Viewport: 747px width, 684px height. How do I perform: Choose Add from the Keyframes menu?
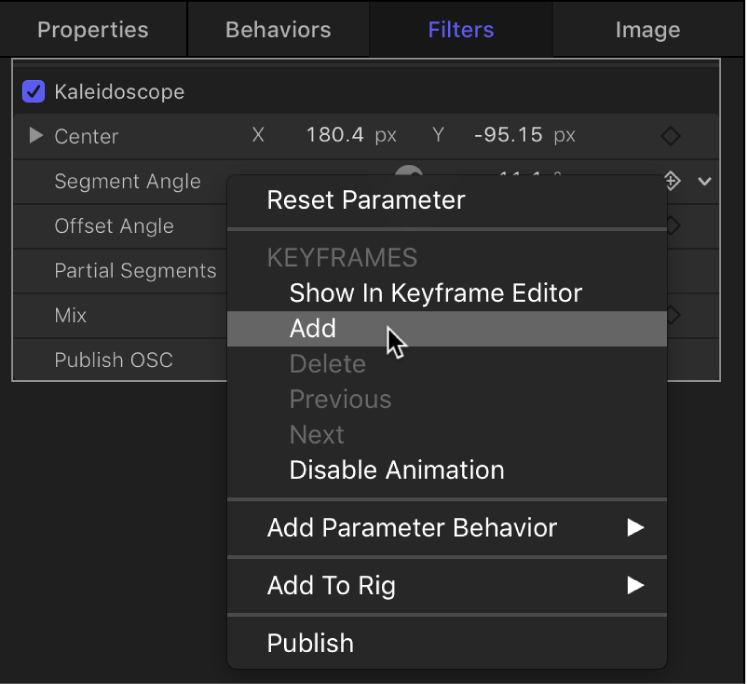[x=313, y=329]
